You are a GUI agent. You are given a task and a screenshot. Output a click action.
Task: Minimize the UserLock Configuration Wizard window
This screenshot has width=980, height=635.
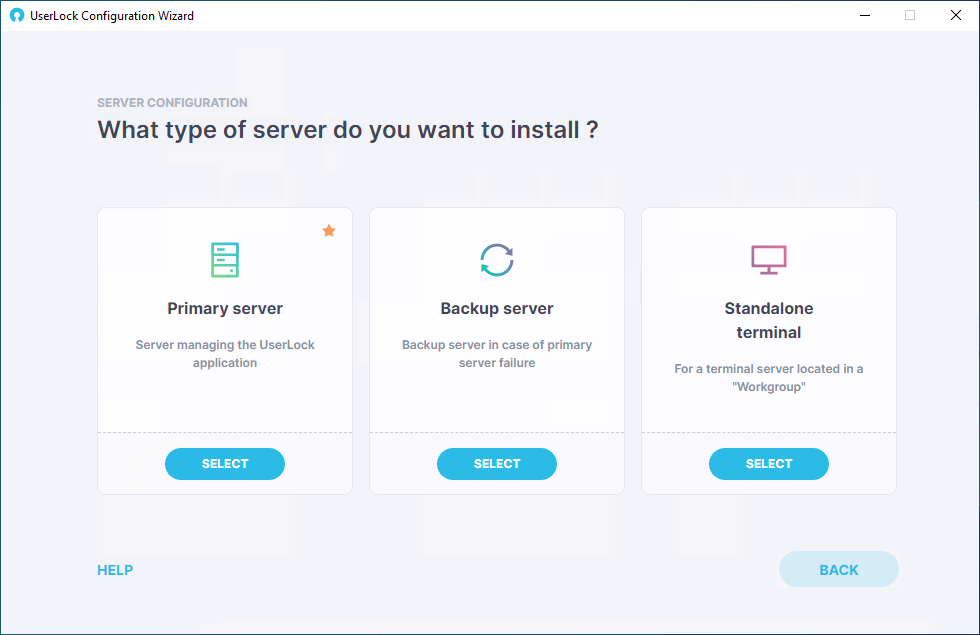click(865, 16)
